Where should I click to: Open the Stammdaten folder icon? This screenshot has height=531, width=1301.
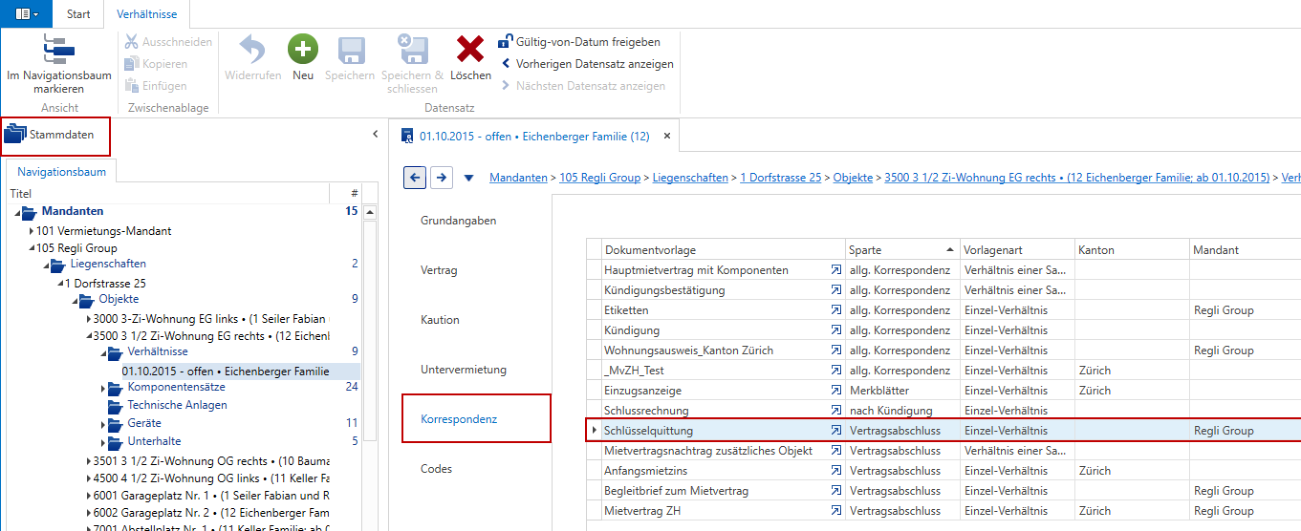click(x=16, y=134)
